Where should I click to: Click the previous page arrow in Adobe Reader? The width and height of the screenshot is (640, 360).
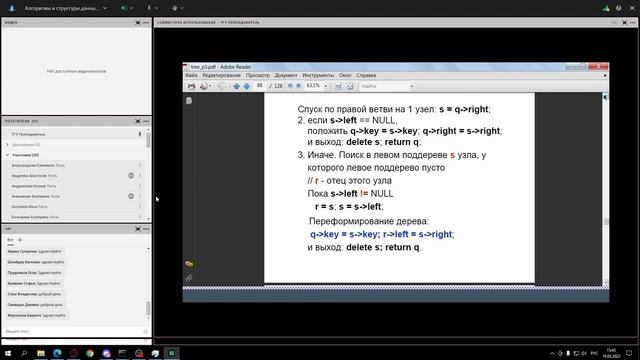(236, 86)
